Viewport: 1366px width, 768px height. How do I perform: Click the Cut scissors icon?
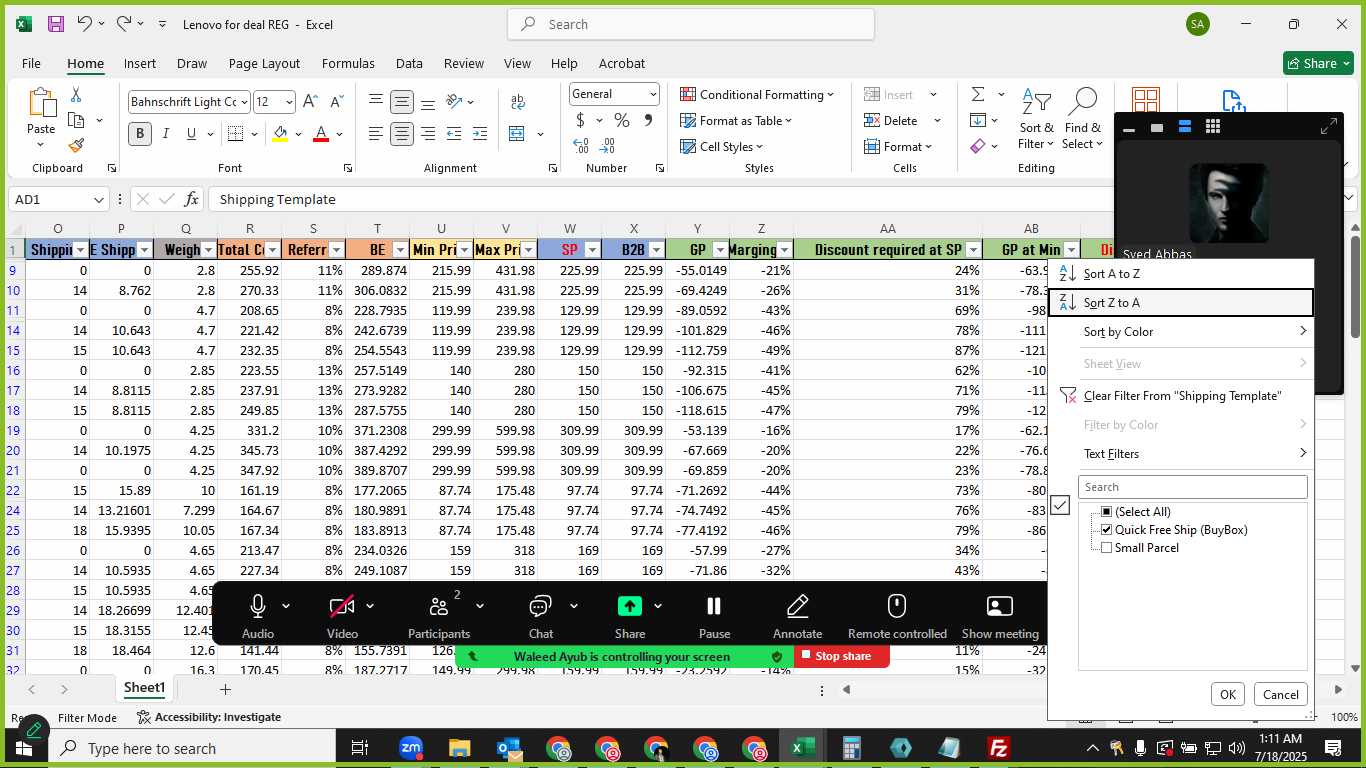(76, 95)
